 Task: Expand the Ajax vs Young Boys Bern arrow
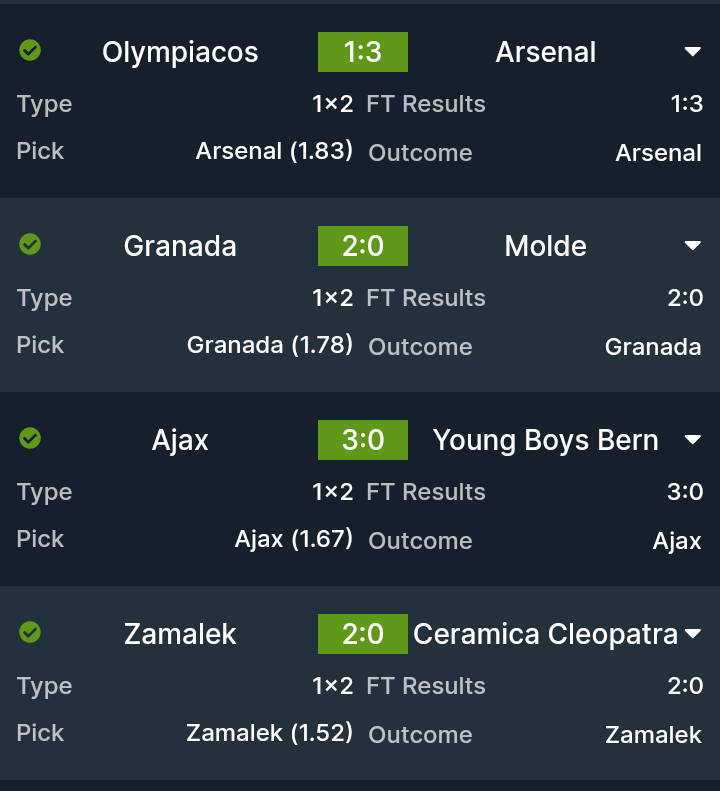click(x=692, y=440)
